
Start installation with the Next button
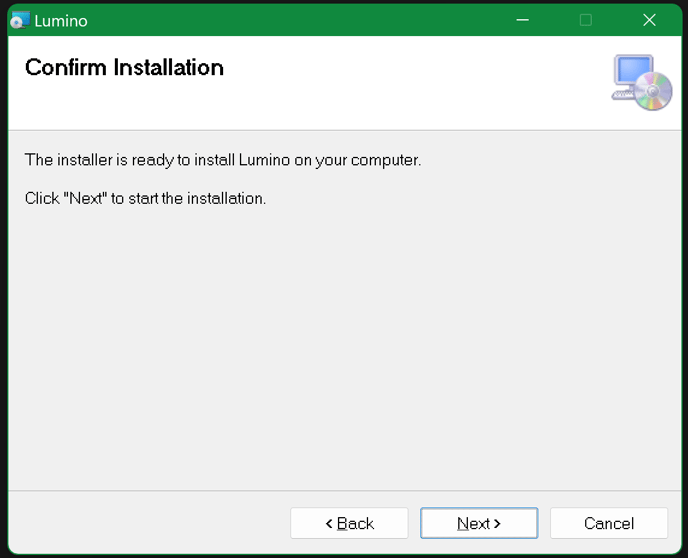[479, 523]
